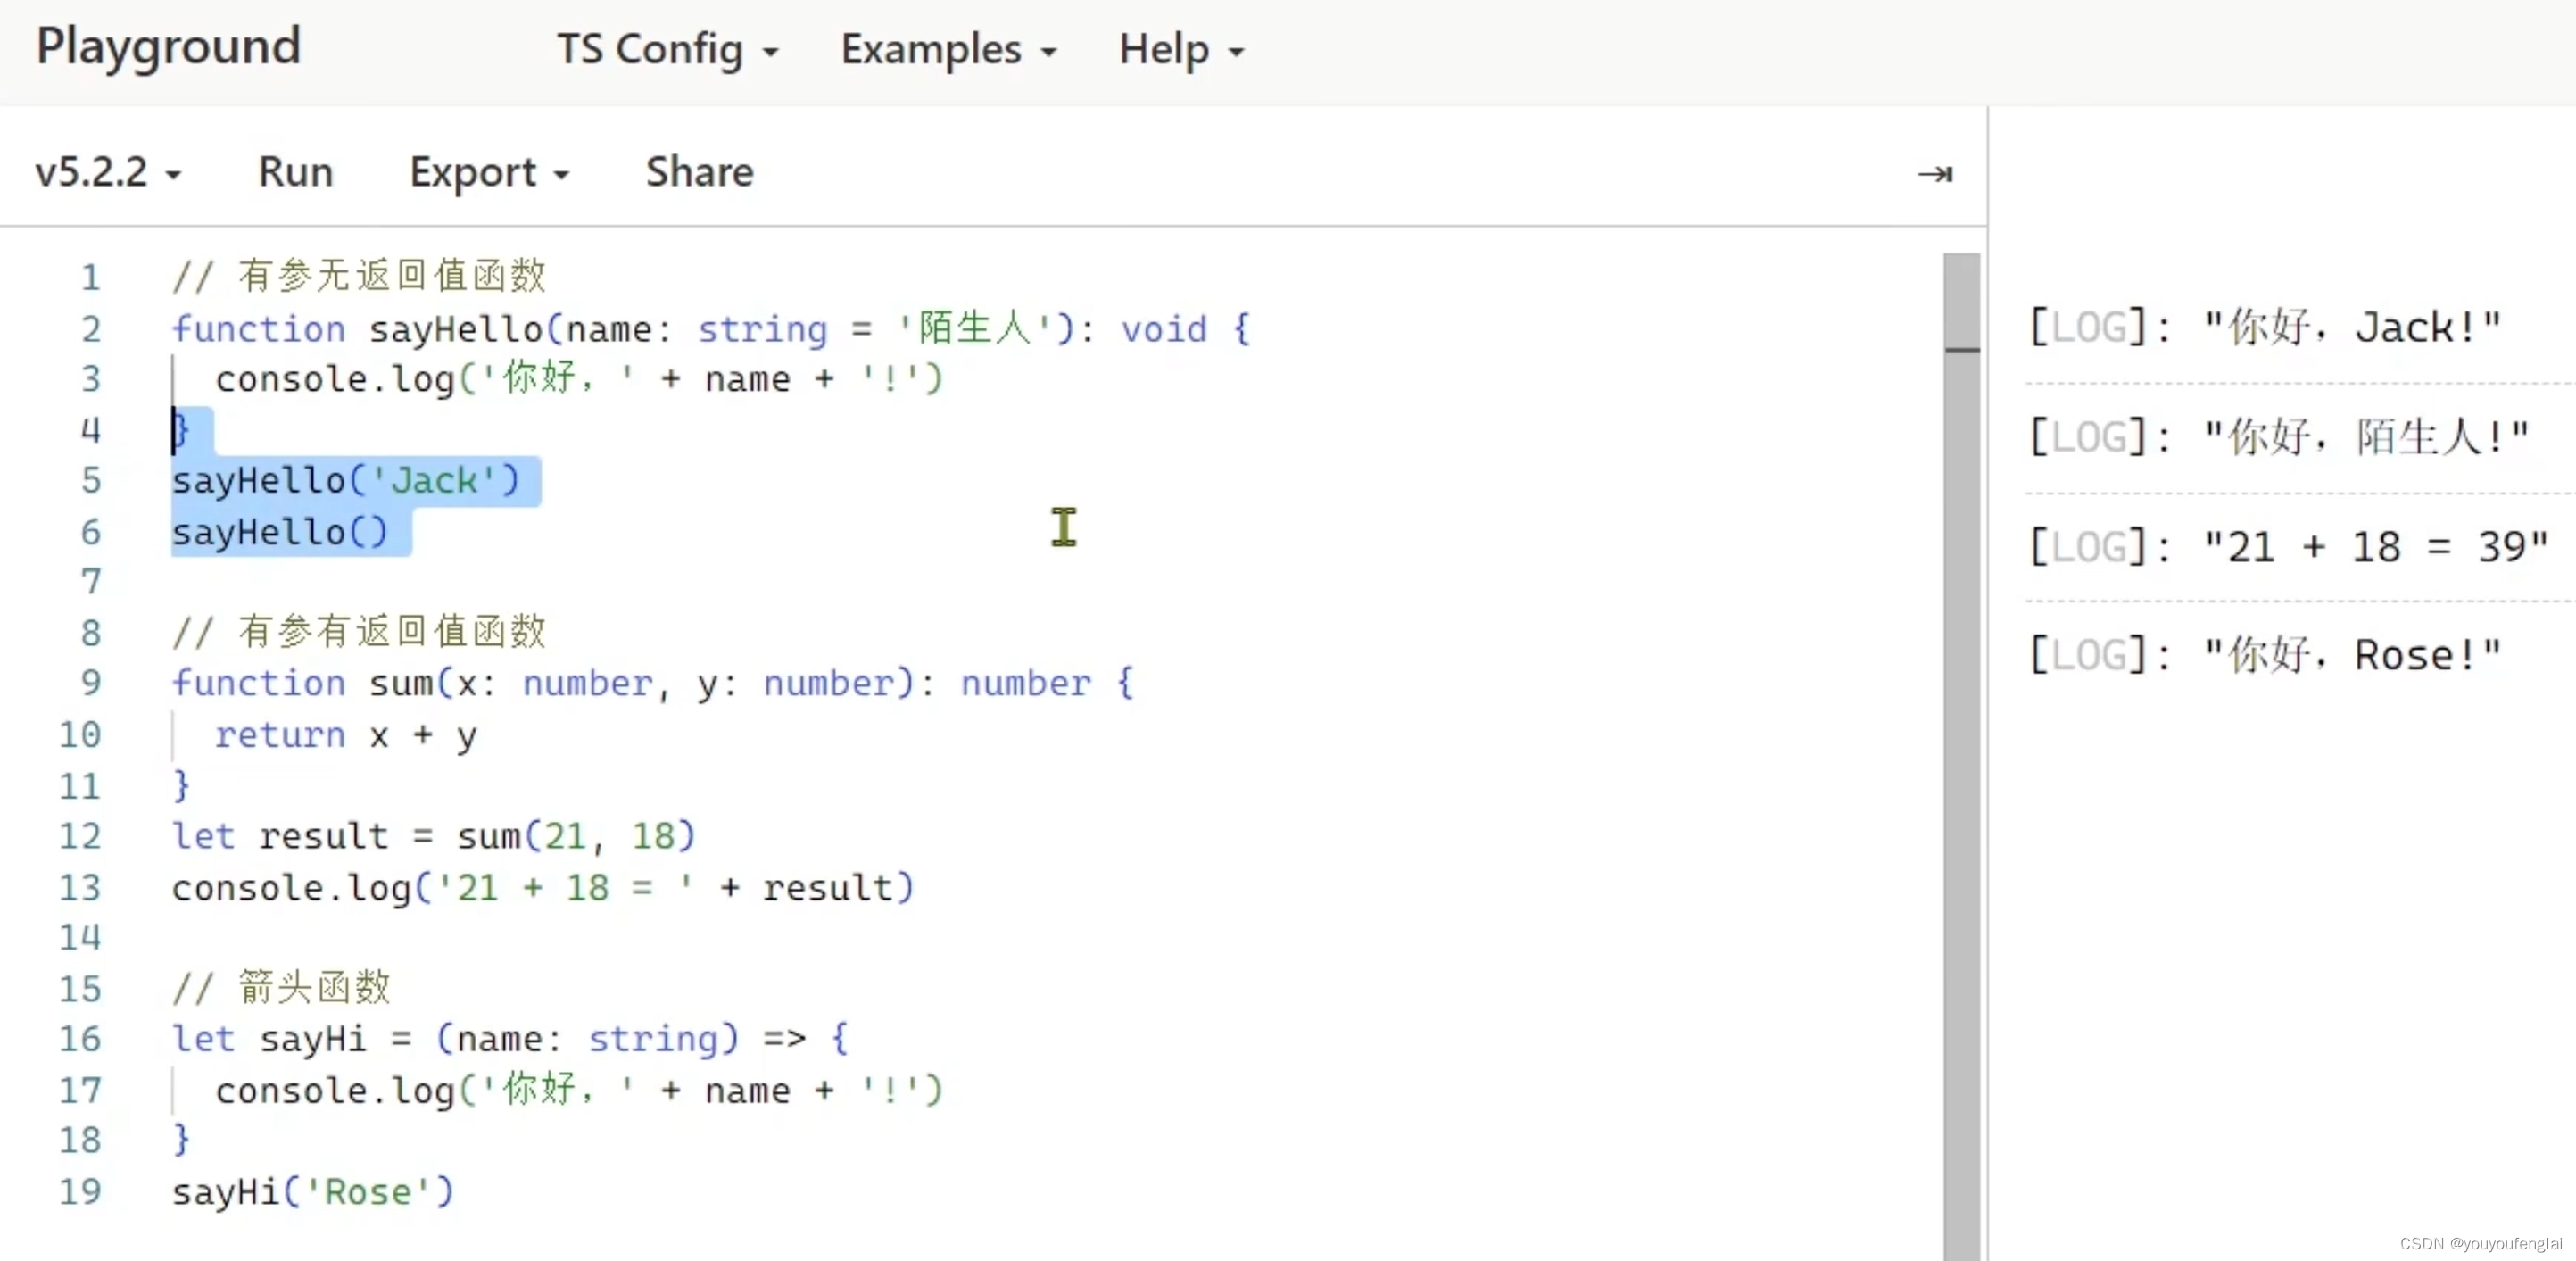Click line 6 sayHello empty call
Screen dimensions: 2576x1261
coord(279,531)
